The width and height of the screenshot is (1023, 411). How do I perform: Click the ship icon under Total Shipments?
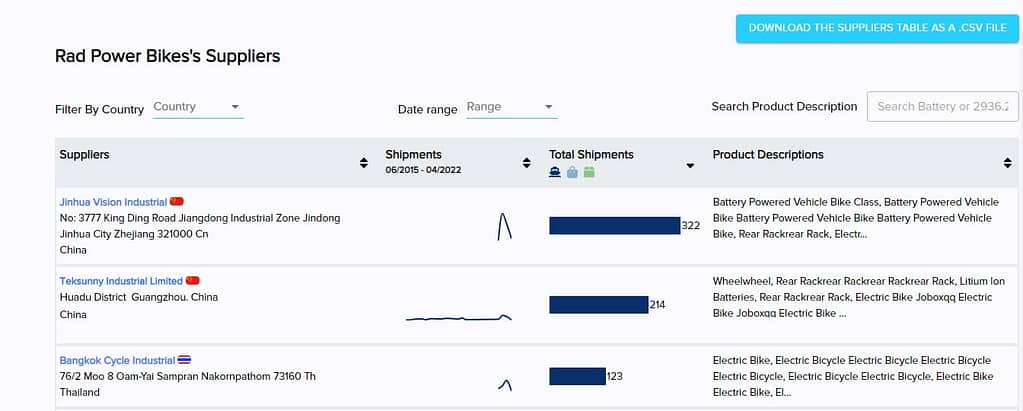coord(555,172)
